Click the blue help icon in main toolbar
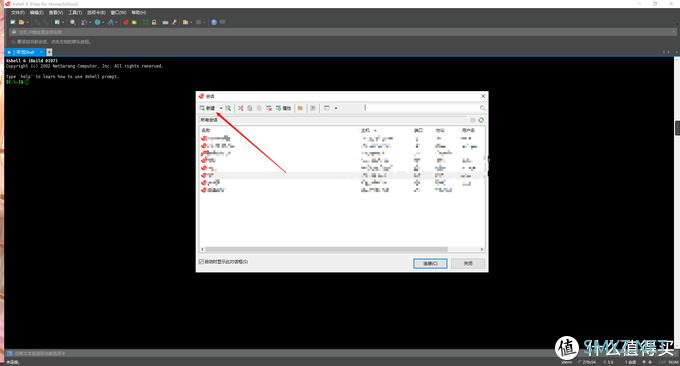680x366 pixels. (x=214, y=22)
